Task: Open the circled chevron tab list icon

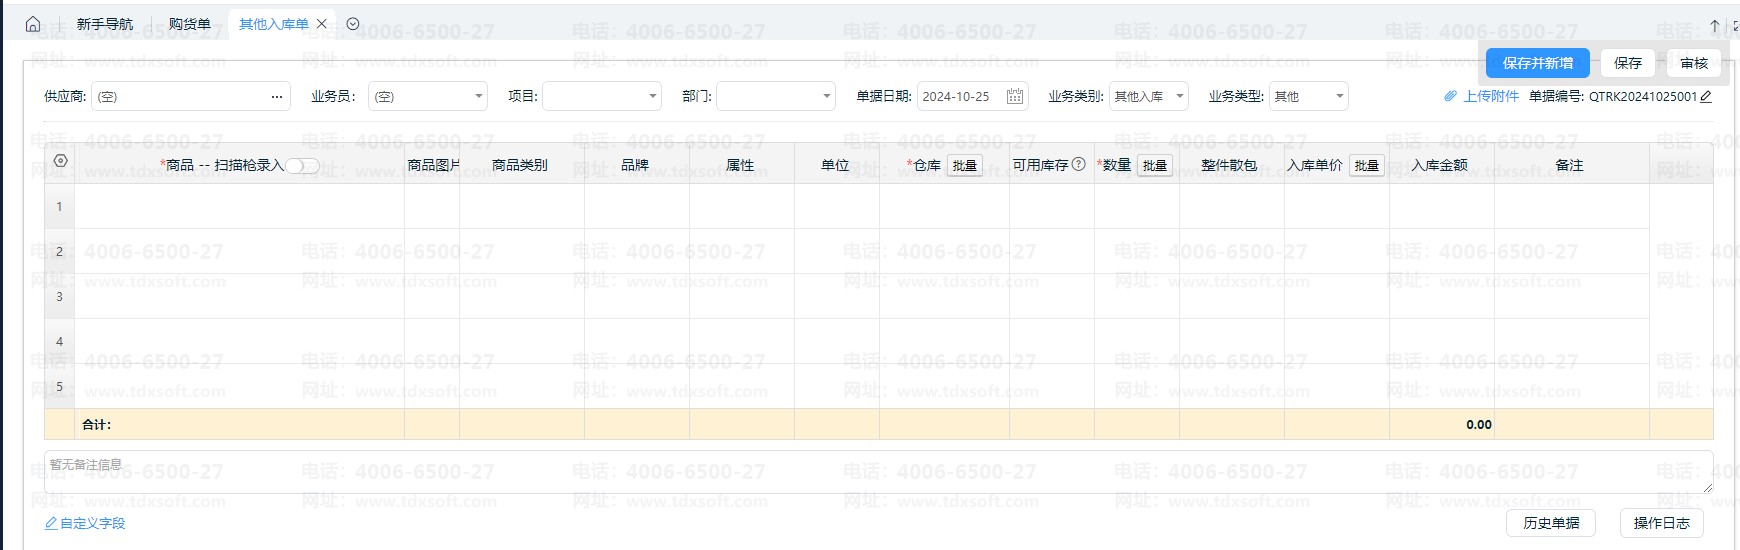Action: (x=353, y=24)
